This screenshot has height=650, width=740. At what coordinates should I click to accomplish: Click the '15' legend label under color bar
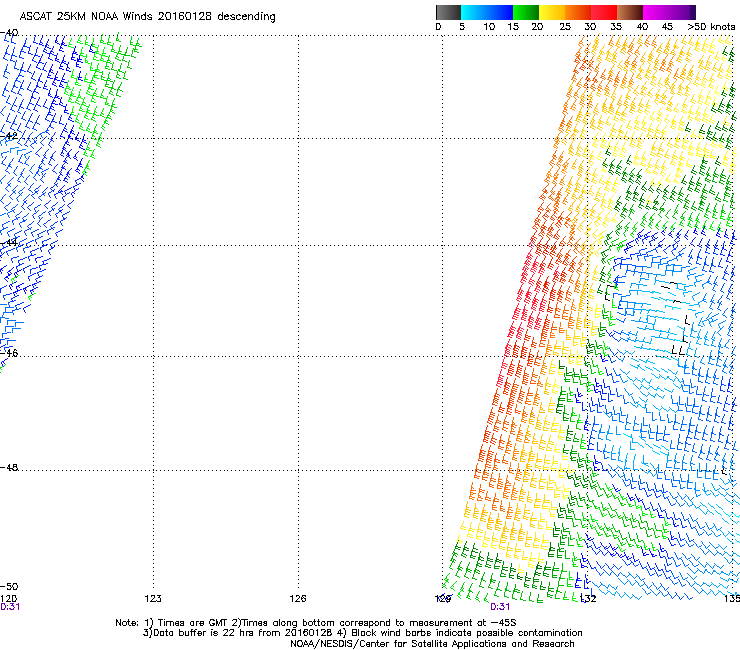pyautogui.click(x=513, y=27)
